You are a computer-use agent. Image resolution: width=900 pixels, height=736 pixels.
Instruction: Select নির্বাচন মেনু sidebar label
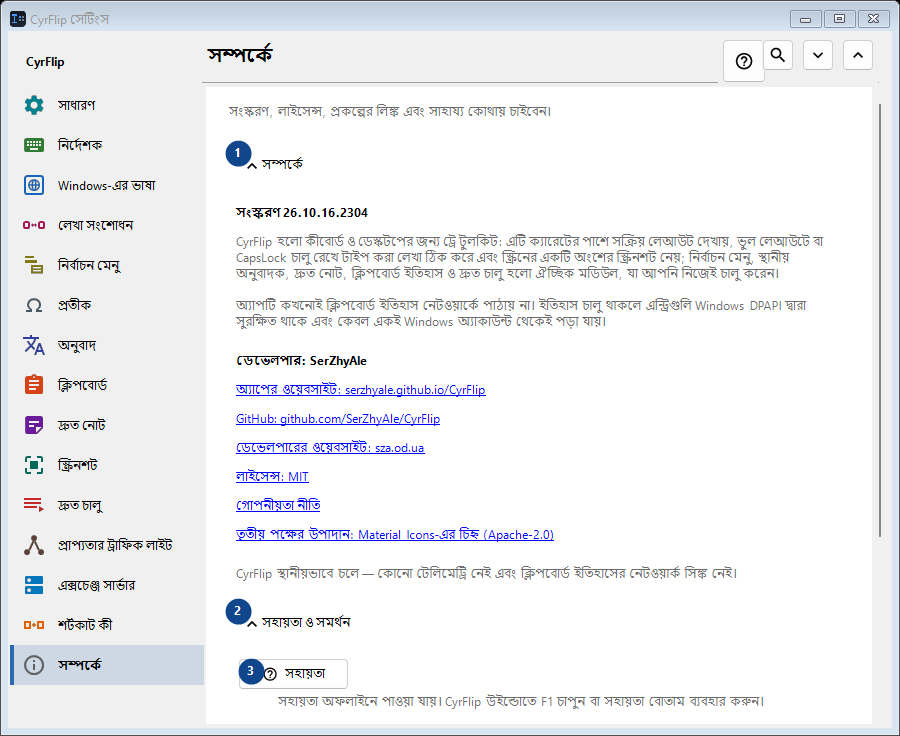pos(89,265)
